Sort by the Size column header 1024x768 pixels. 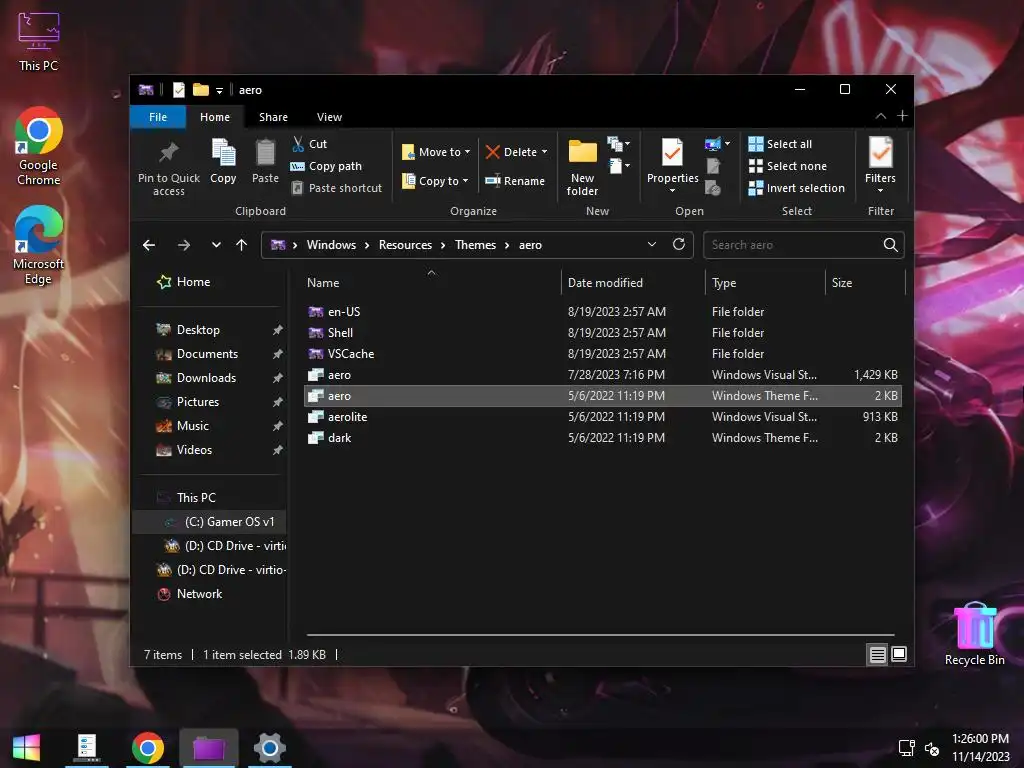pos(865,283)
